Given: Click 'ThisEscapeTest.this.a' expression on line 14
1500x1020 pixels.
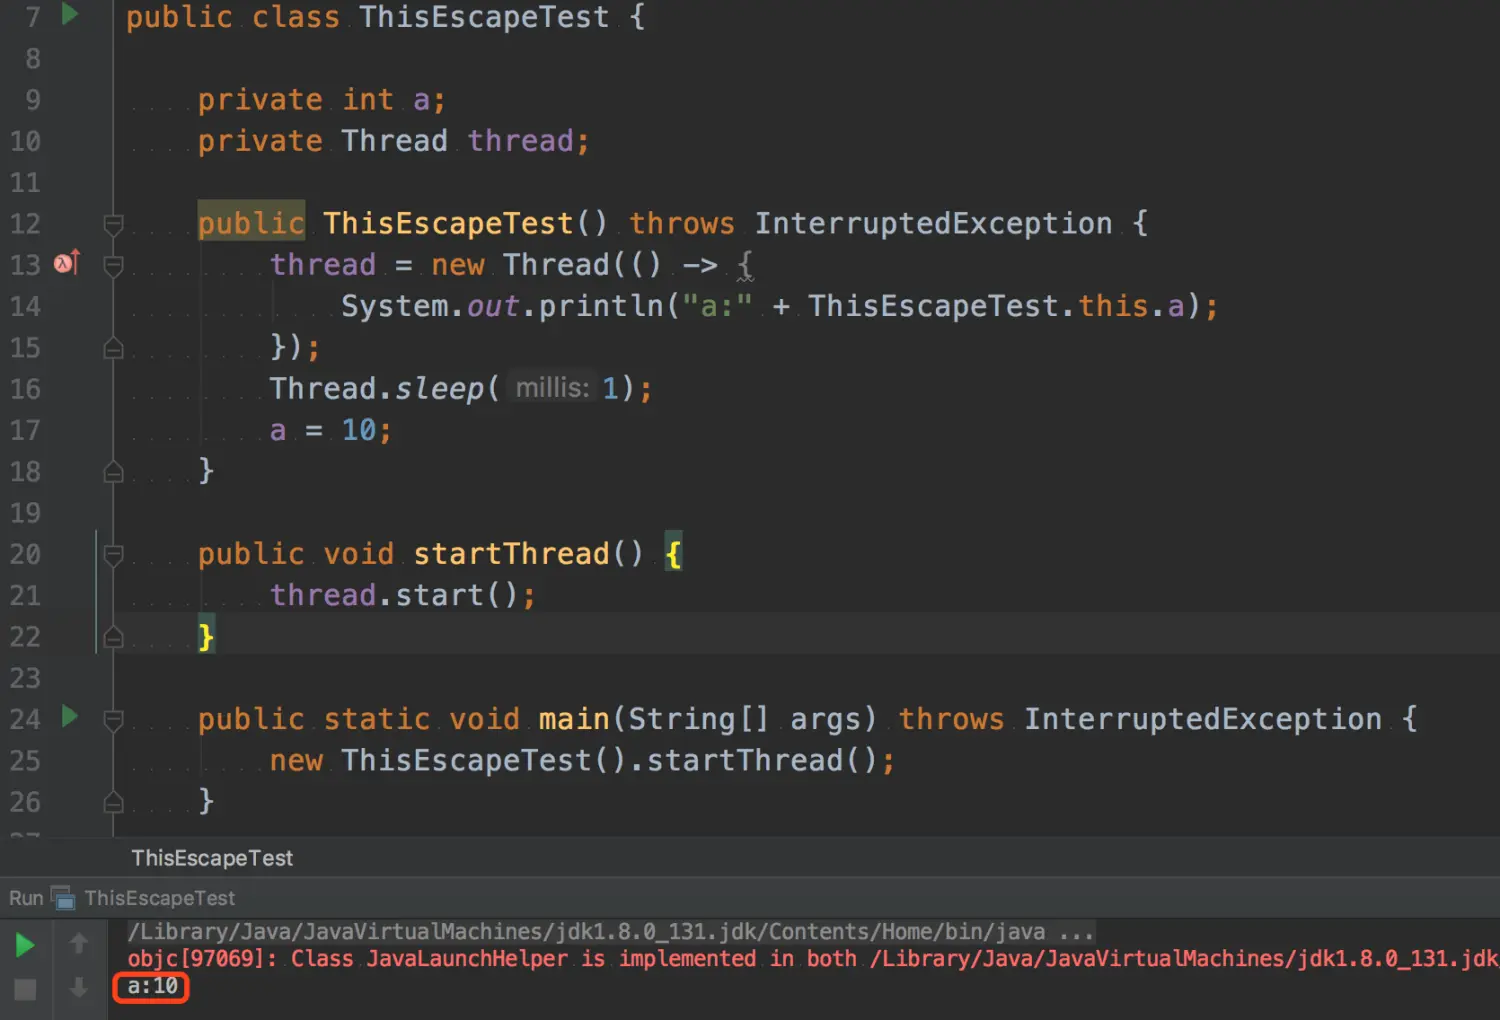Looking at the screenshot, I should (x=996, y=306).
